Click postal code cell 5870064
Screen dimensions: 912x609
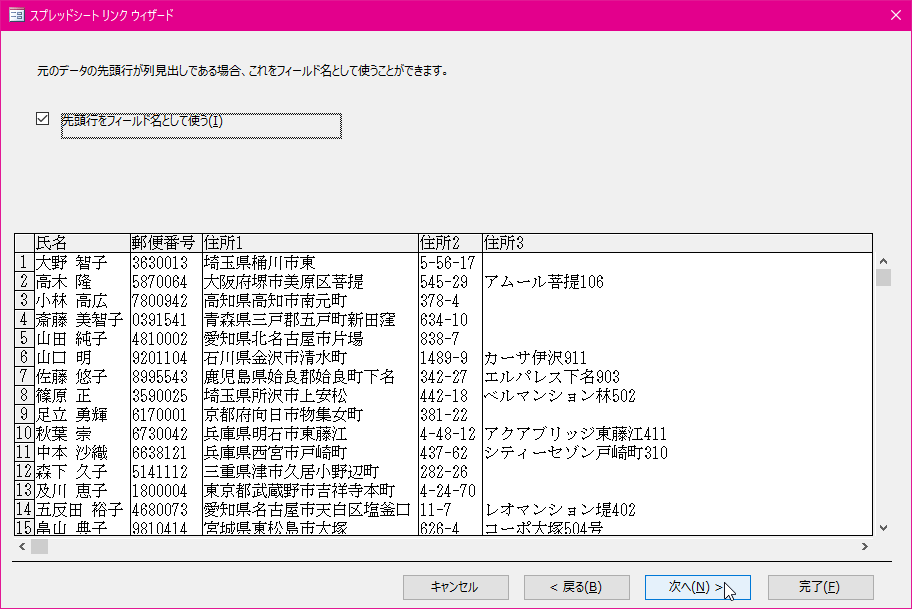click(166, 282)
